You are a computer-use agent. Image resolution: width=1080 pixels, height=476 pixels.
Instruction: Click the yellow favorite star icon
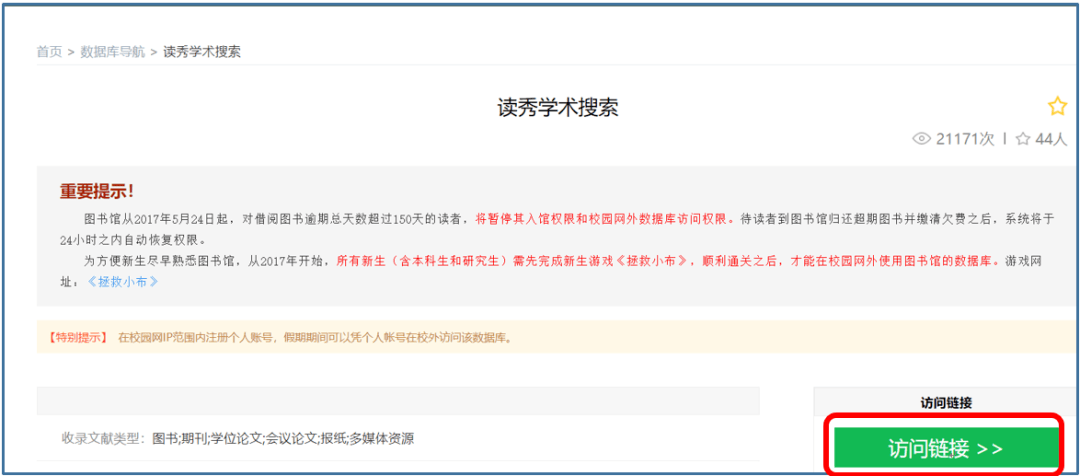click(1057, 106)
